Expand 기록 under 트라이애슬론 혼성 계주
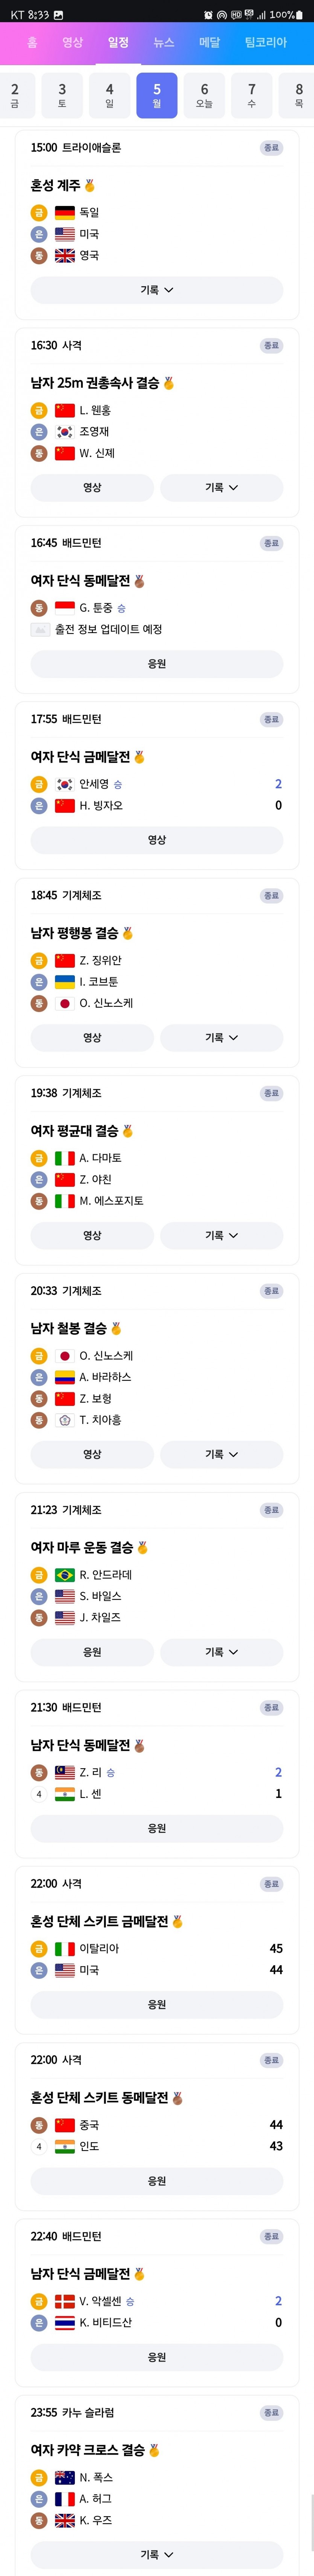Image resolution: width=314 pixels, height=2576 pixels. 157,290
